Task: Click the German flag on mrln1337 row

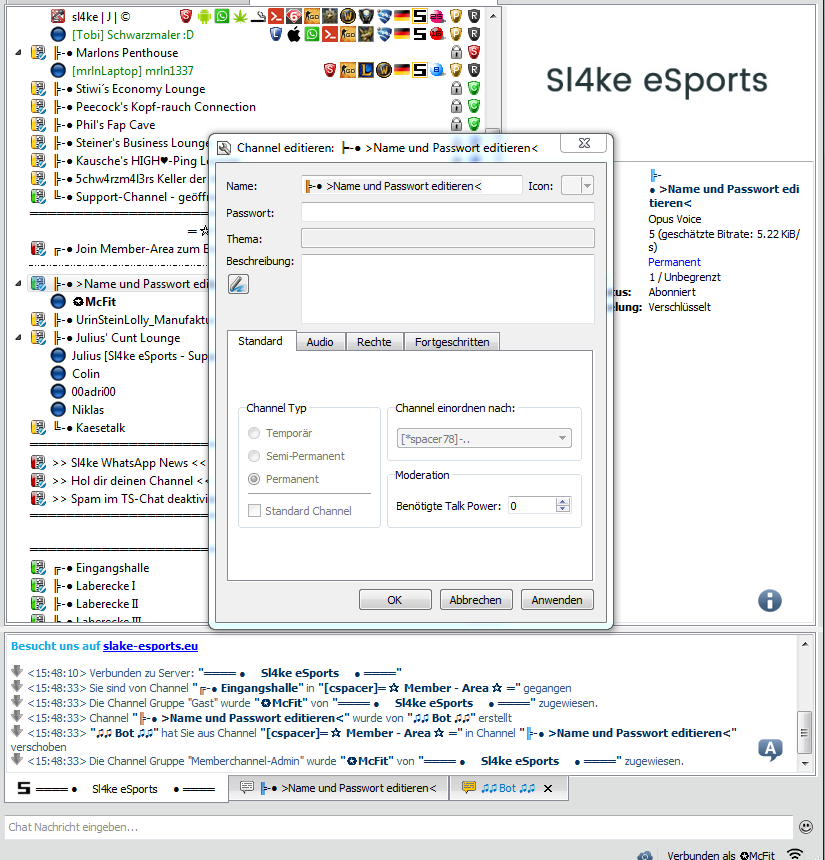Action: click(x=402, y=70)
